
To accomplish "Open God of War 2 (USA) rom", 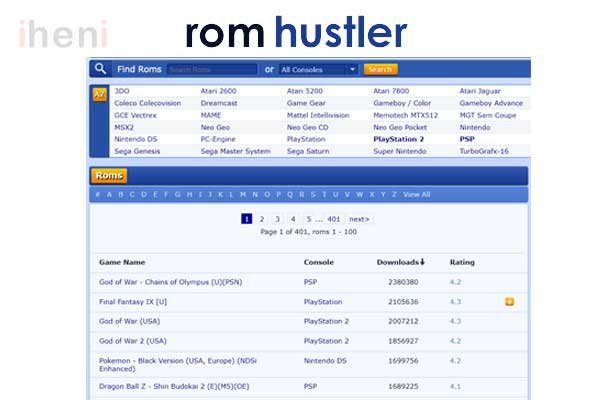I will (132, 341).
